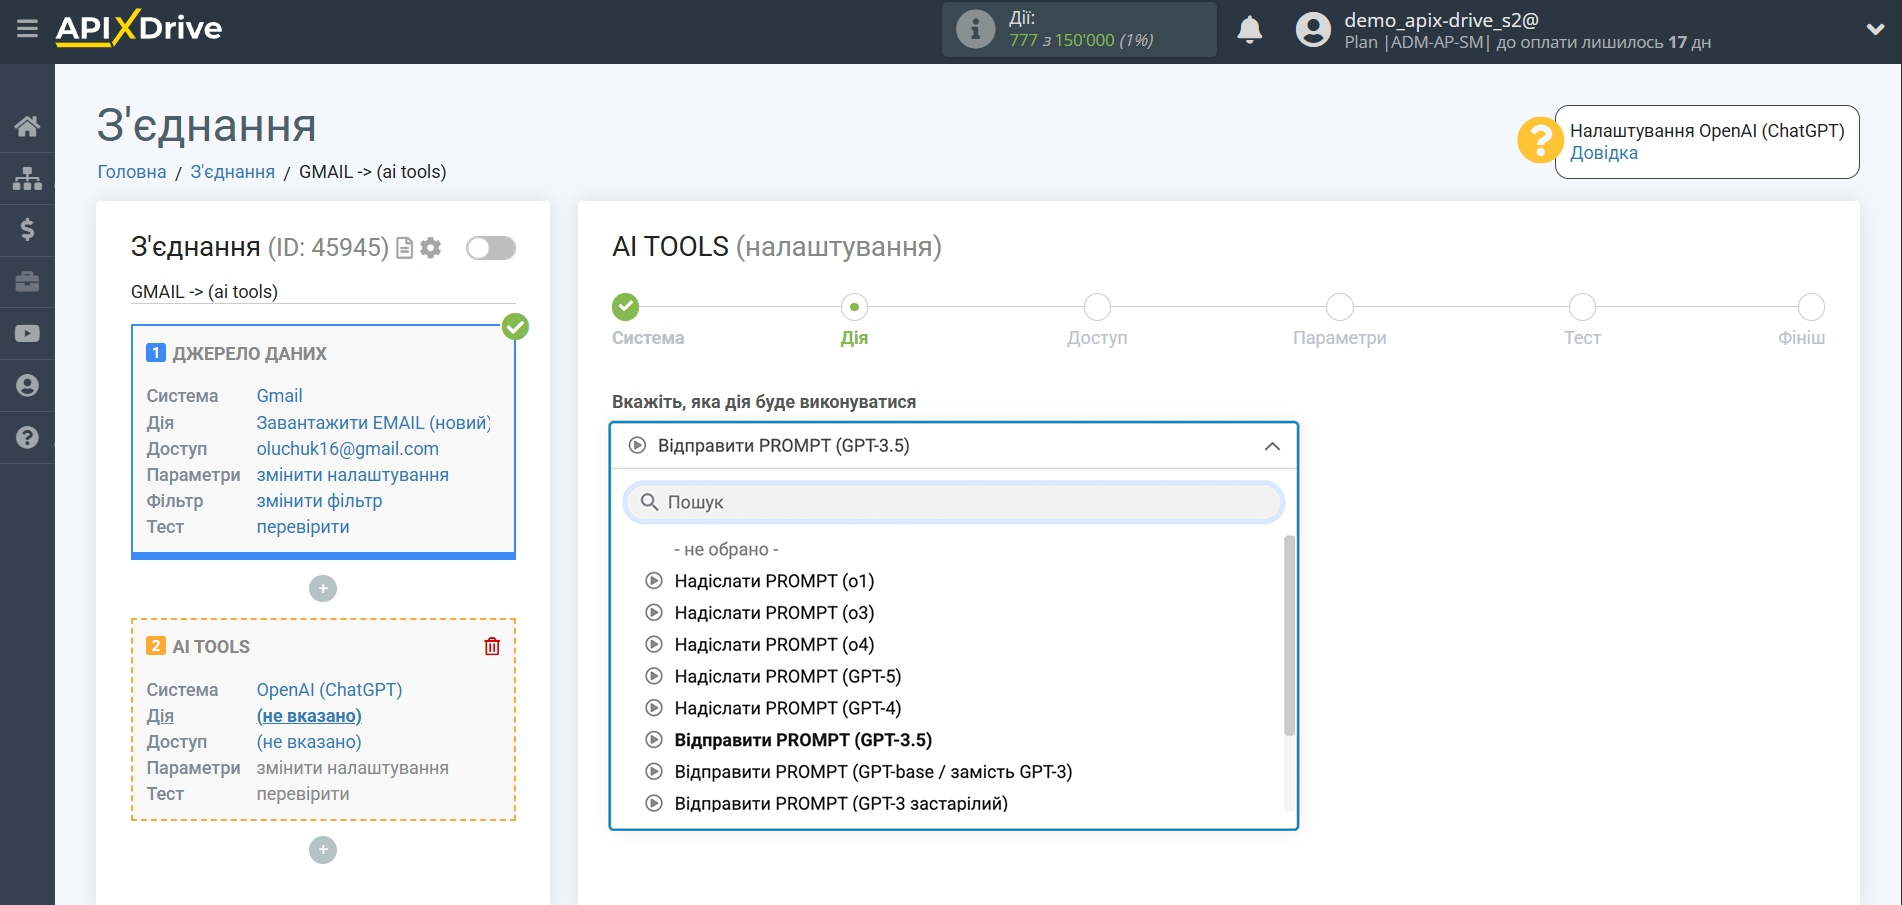Select Надіслати PROMPT (o1) option

pos(772,581)
